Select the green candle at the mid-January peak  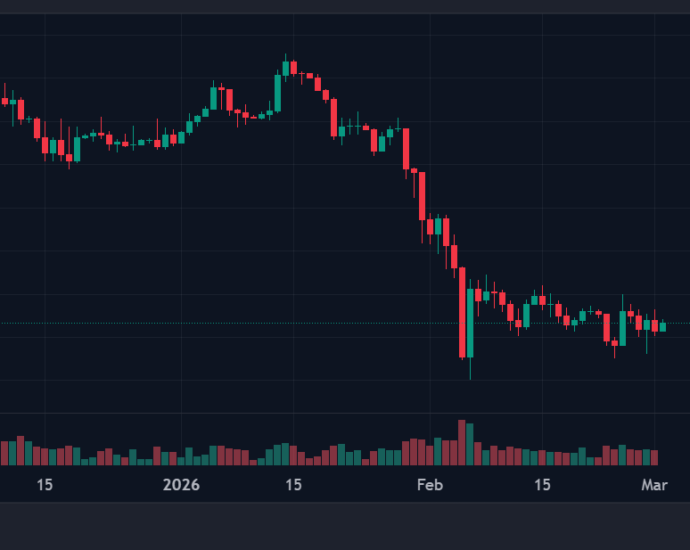point(285,68)
